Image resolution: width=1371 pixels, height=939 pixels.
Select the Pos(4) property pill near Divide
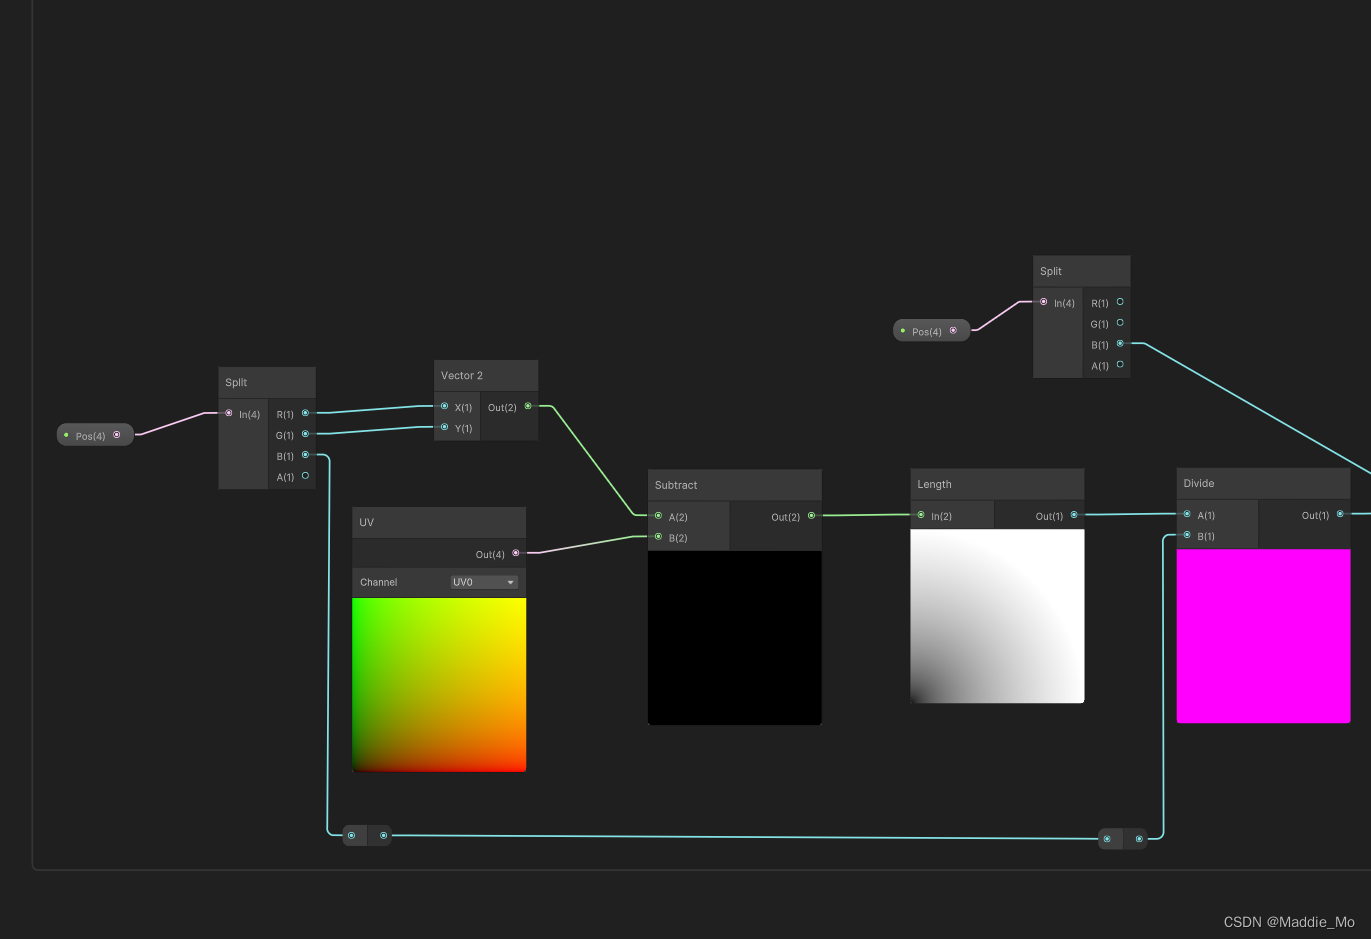pos(931,330)
